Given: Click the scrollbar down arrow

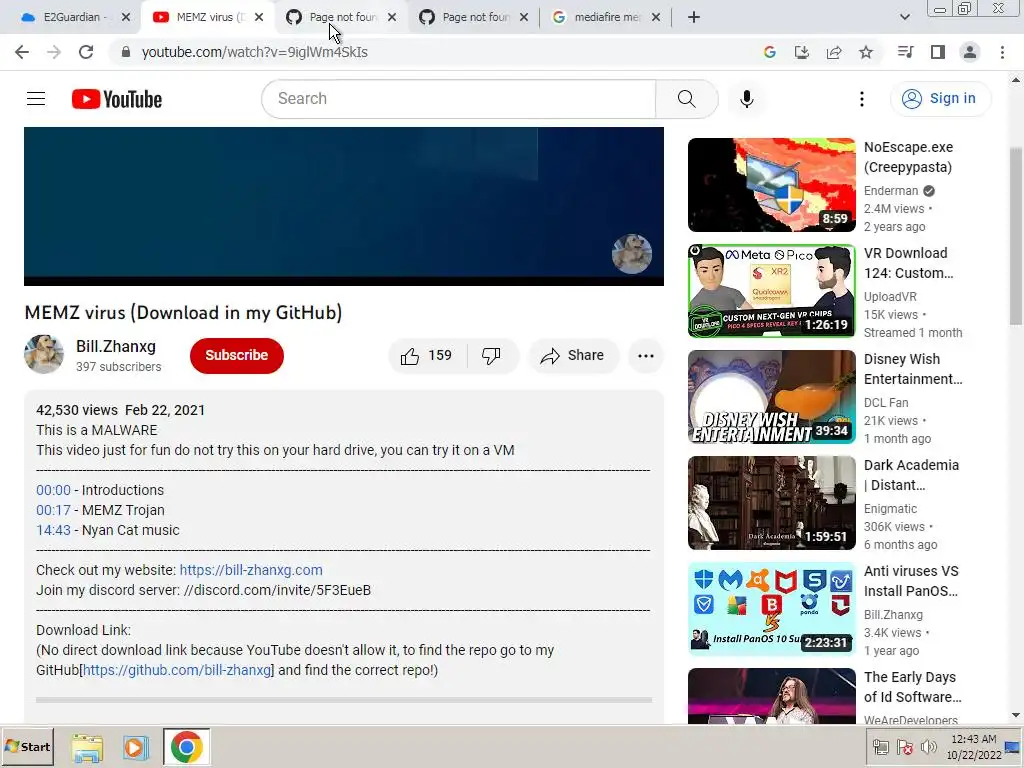Looking at the screenshot, I should tap(1016, 716).
